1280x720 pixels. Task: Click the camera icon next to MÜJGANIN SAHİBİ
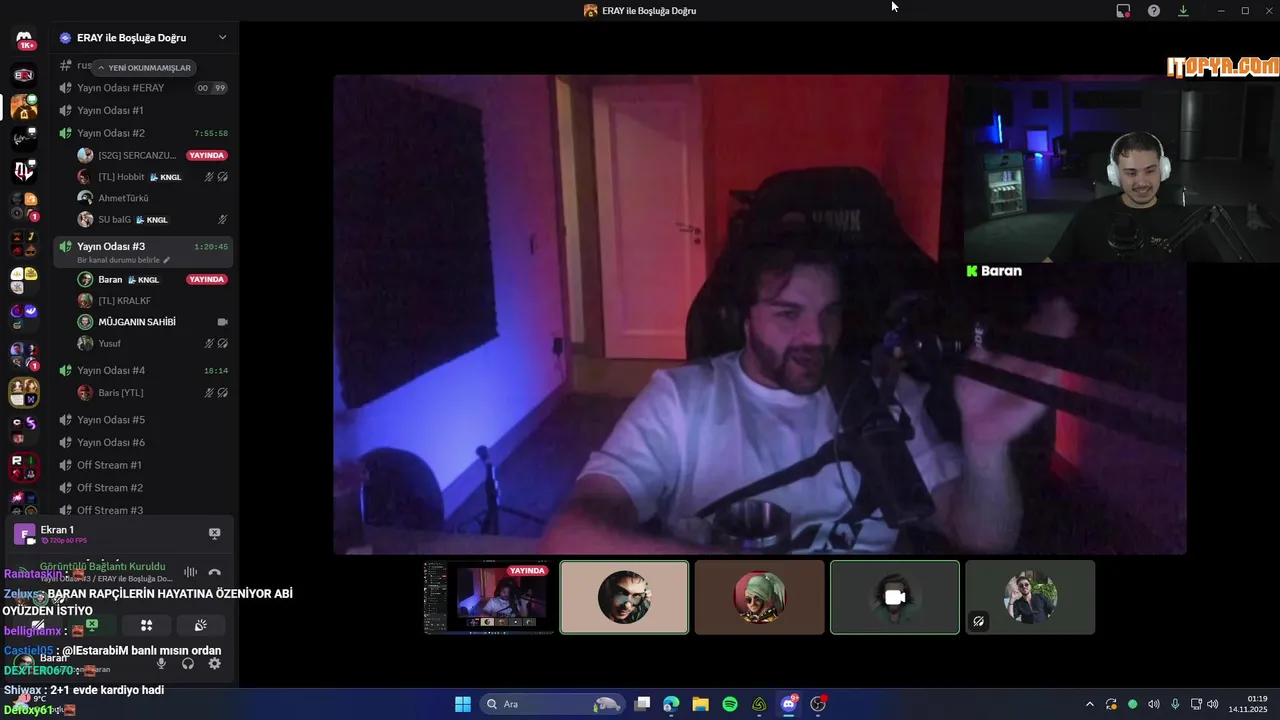[x=222, y=322]
